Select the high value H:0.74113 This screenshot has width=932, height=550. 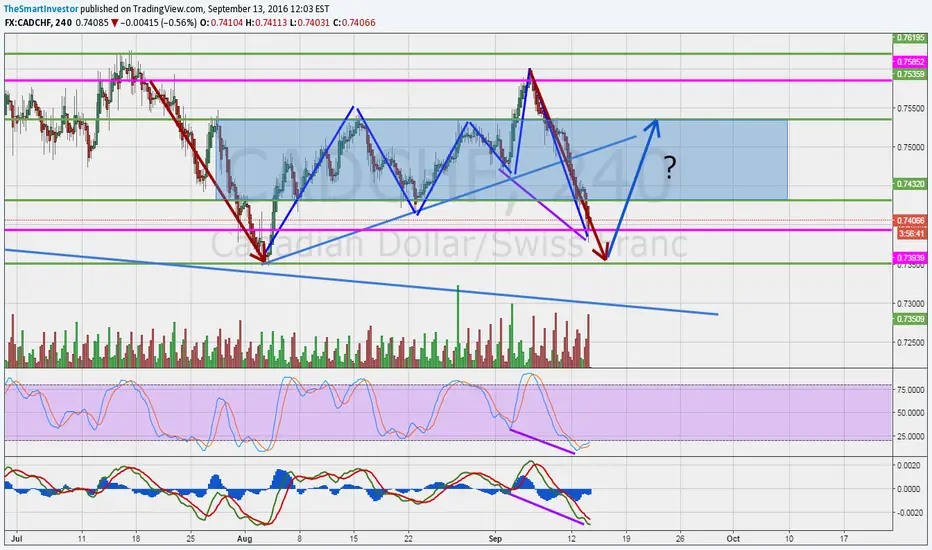pos(266,23)
